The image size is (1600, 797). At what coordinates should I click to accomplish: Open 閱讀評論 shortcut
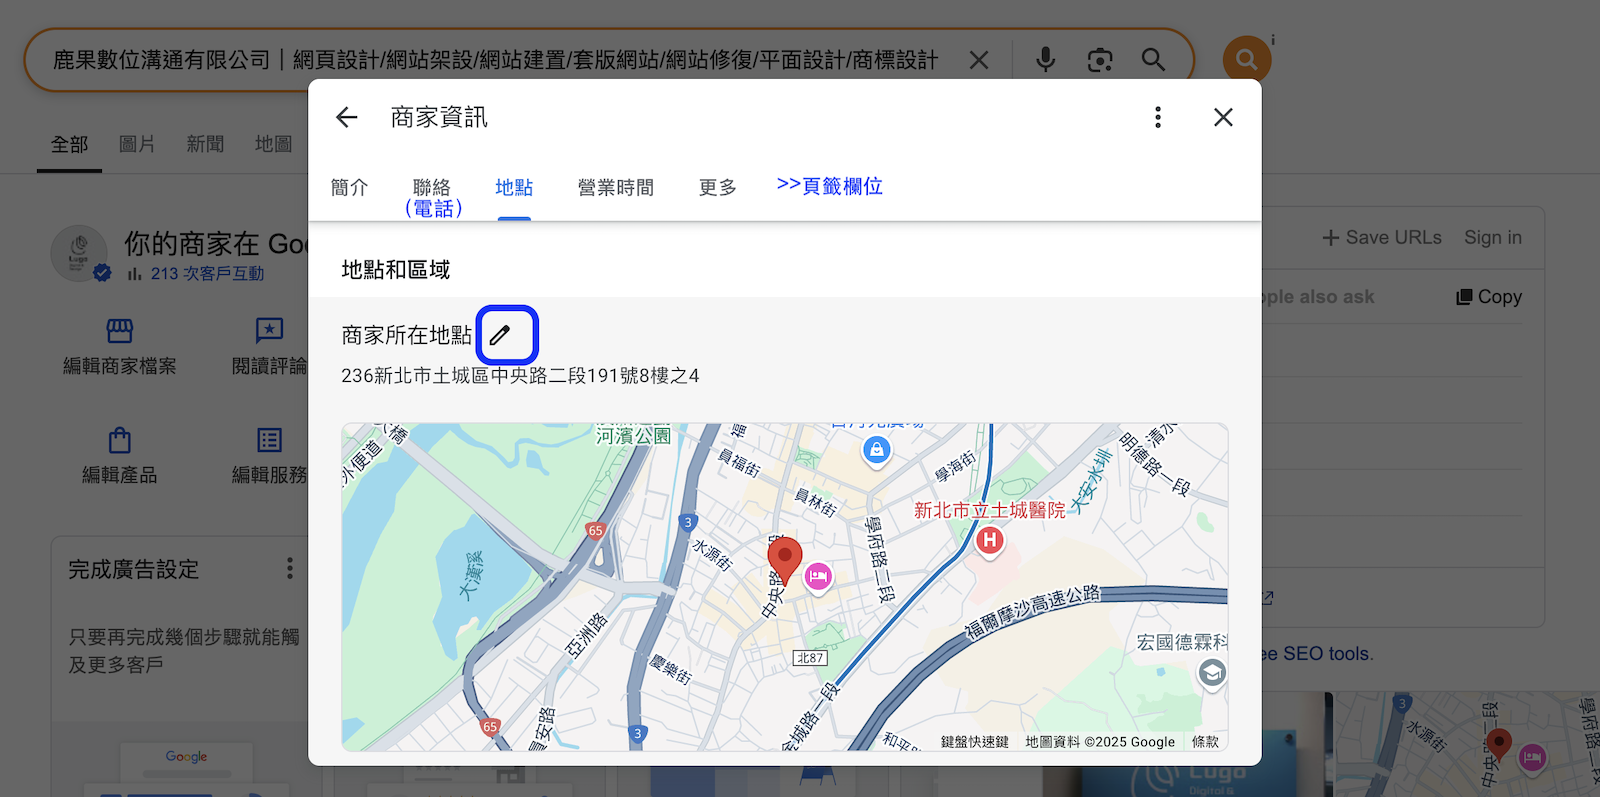click(x=269, y=347)
